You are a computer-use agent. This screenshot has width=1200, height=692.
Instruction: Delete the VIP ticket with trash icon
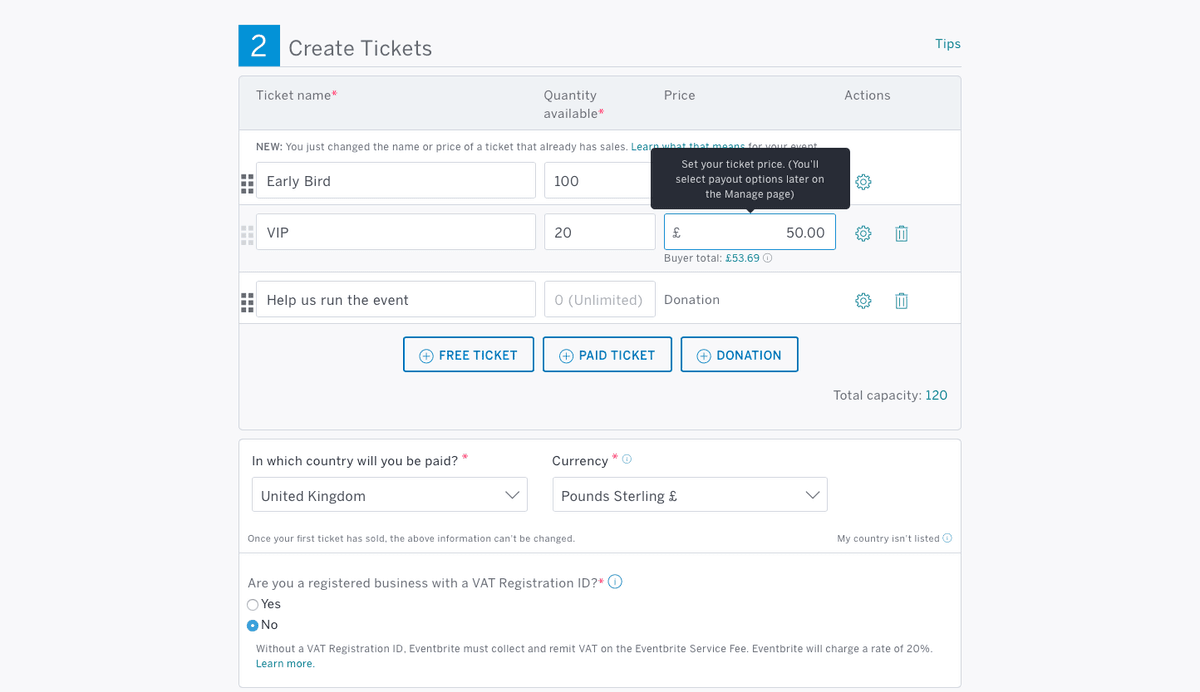tap(901, 233)
